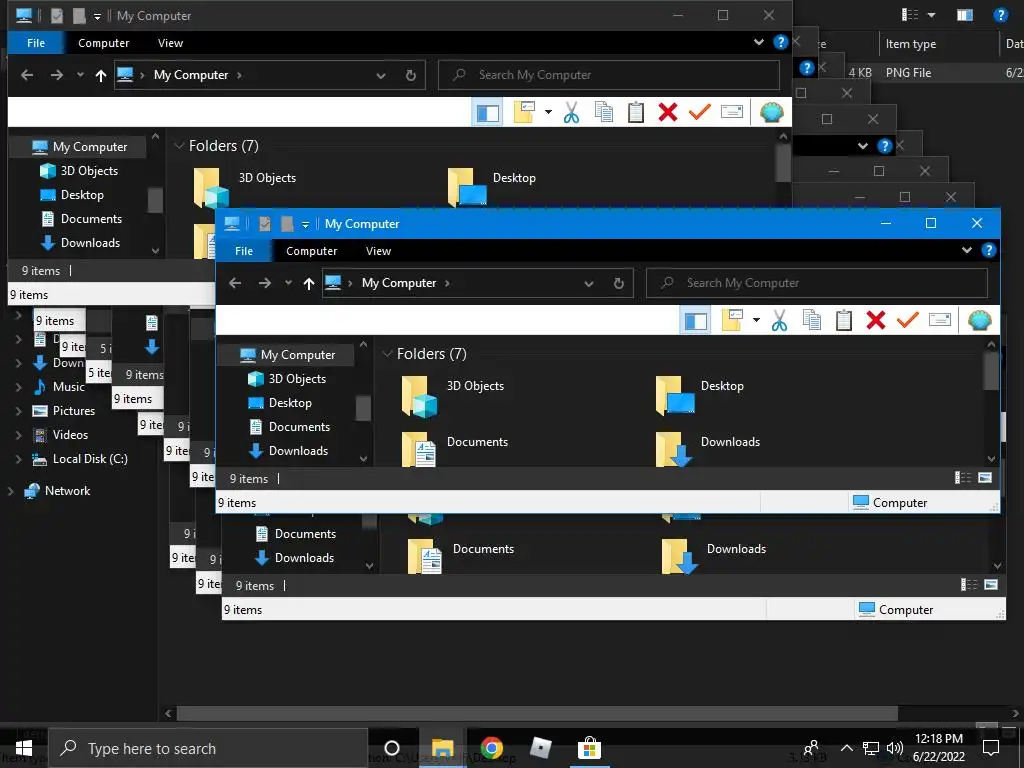Click the orange checkmark icon in back top window
Screen dimensions: 1024x768
[699, 112]
